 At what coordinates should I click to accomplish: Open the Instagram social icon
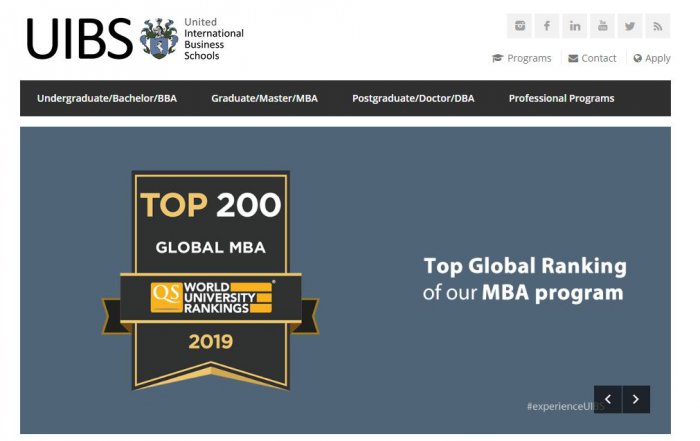520,26
